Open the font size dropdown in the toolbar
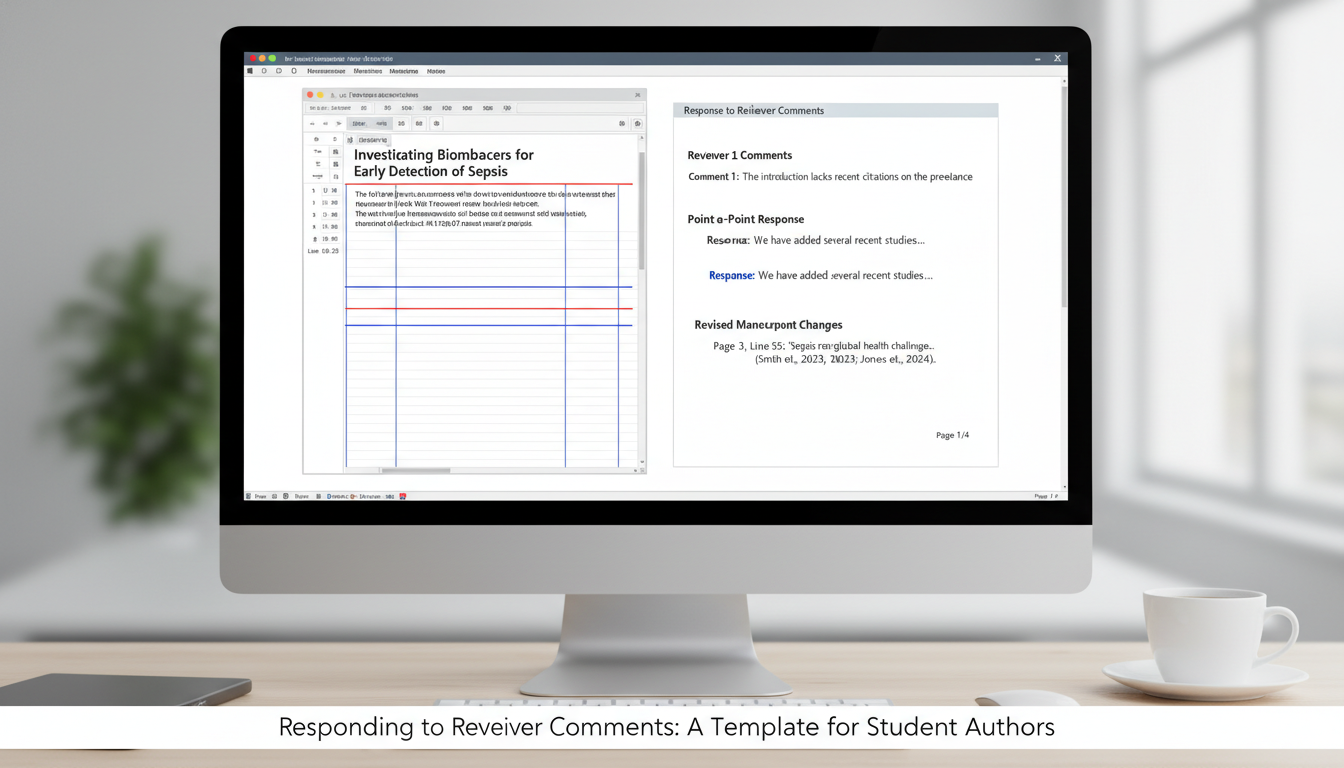Screen dimensions: 1344x768 point(401,123)
